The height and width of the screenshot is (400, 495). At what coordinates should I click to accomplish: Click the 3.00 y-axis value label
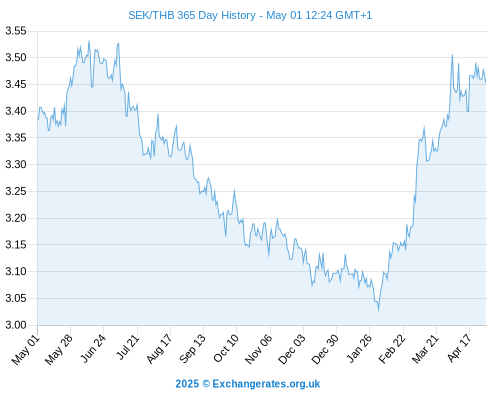point(16,325)
